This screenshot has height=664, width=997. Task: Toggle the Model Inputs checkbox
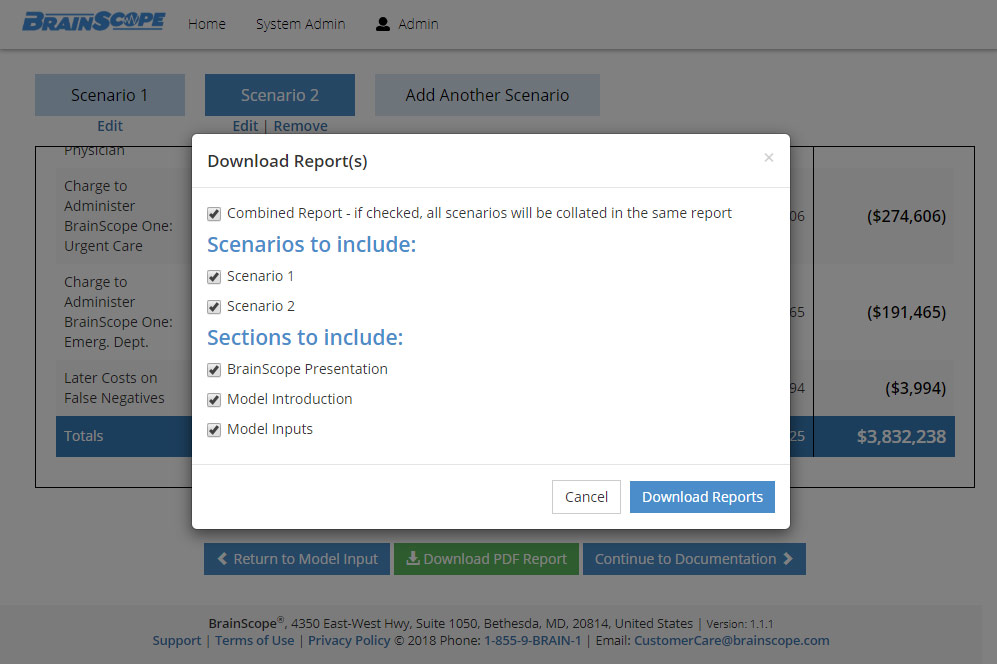pyautogui.click(x=214, y=429)
